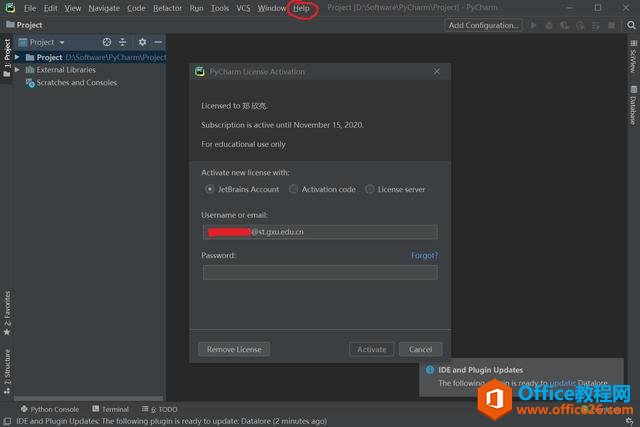Click the Activate button

(371, 349)
